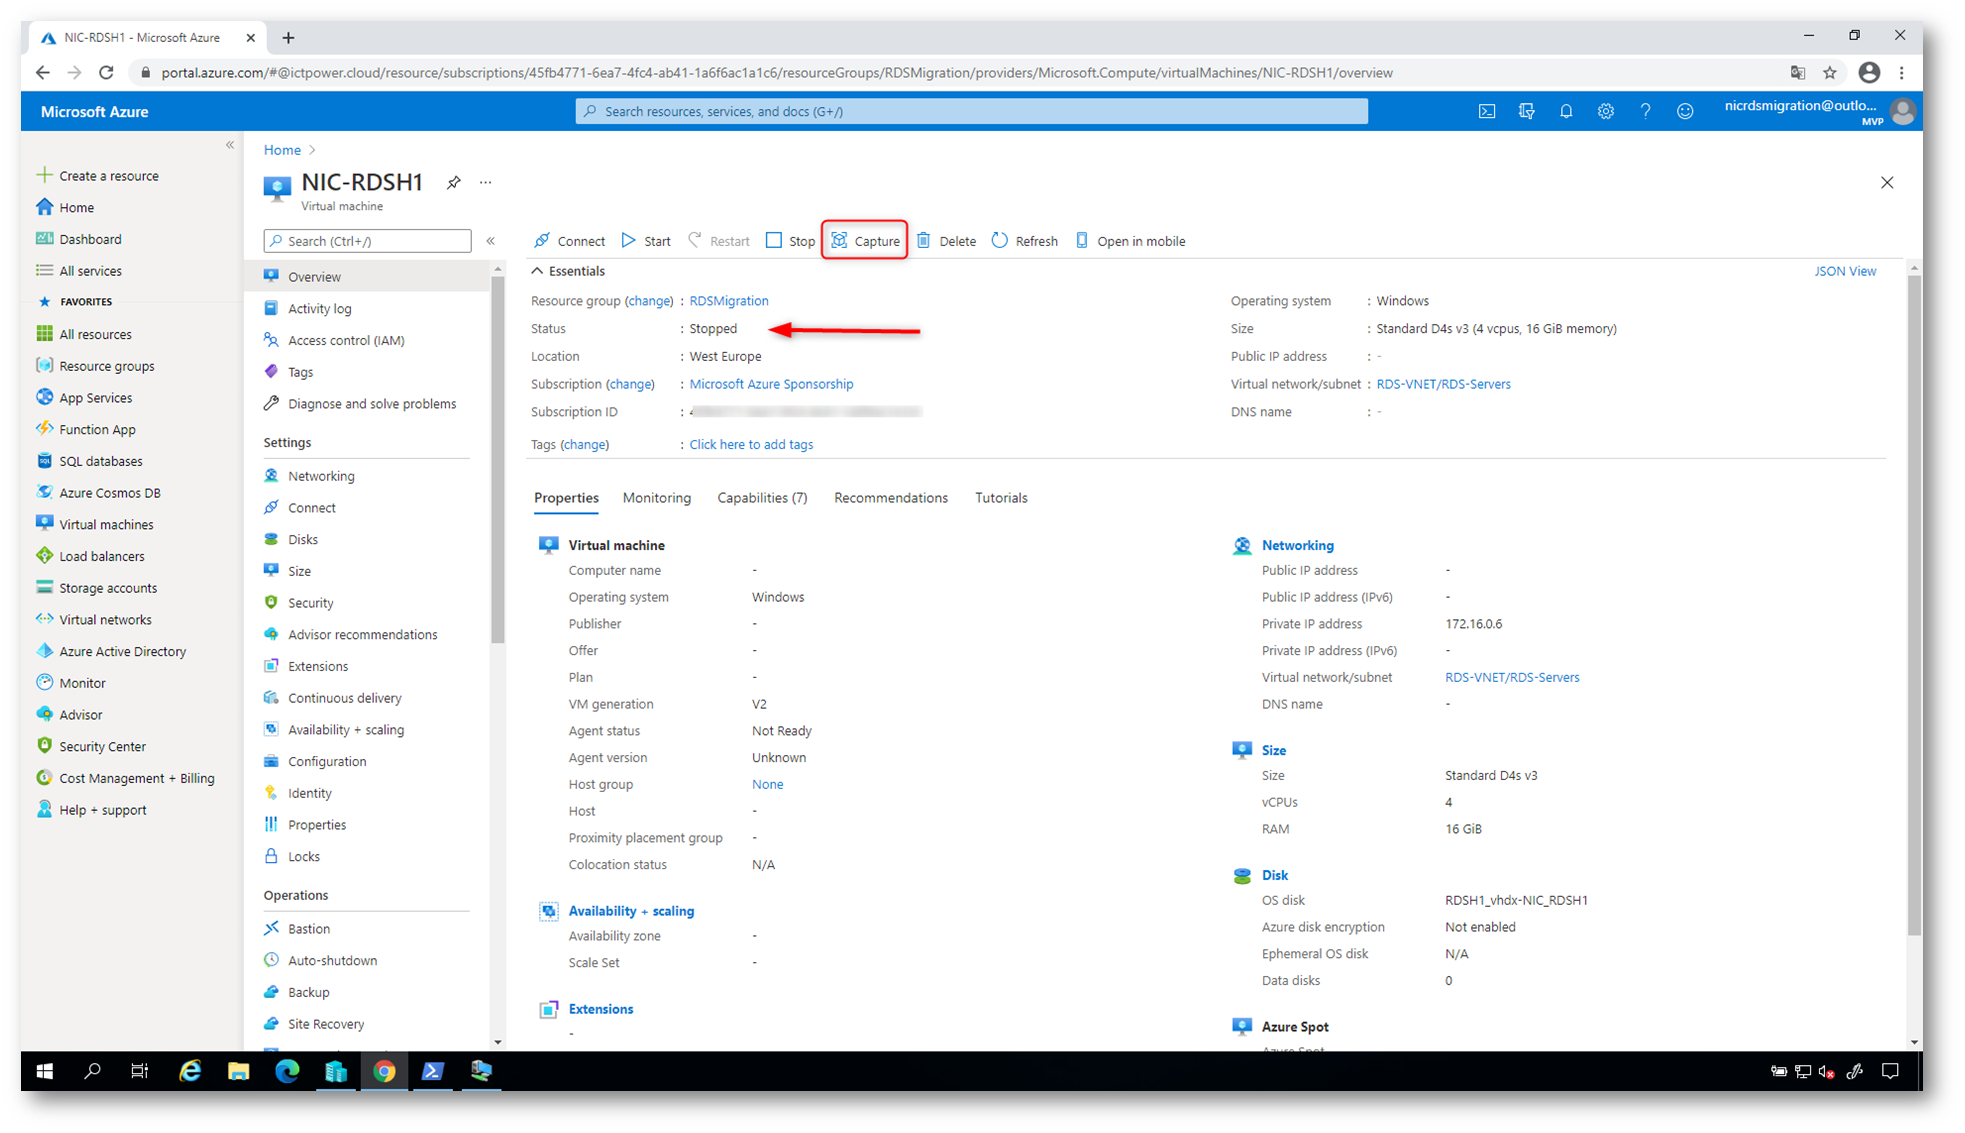Viewport: 1965px width, 1133px height.
Task: Collapse the resource menu with double chevron
Action: click(x=491, y=241)
